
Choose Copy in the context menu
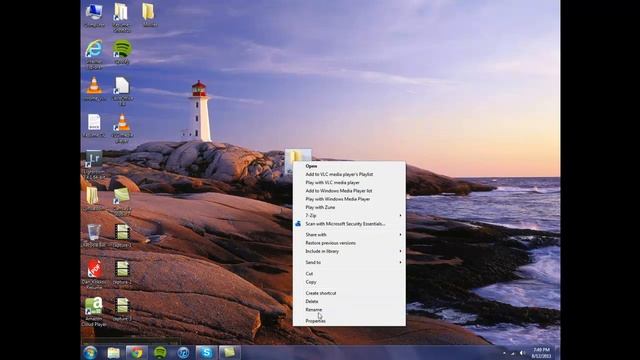[349, 282]
